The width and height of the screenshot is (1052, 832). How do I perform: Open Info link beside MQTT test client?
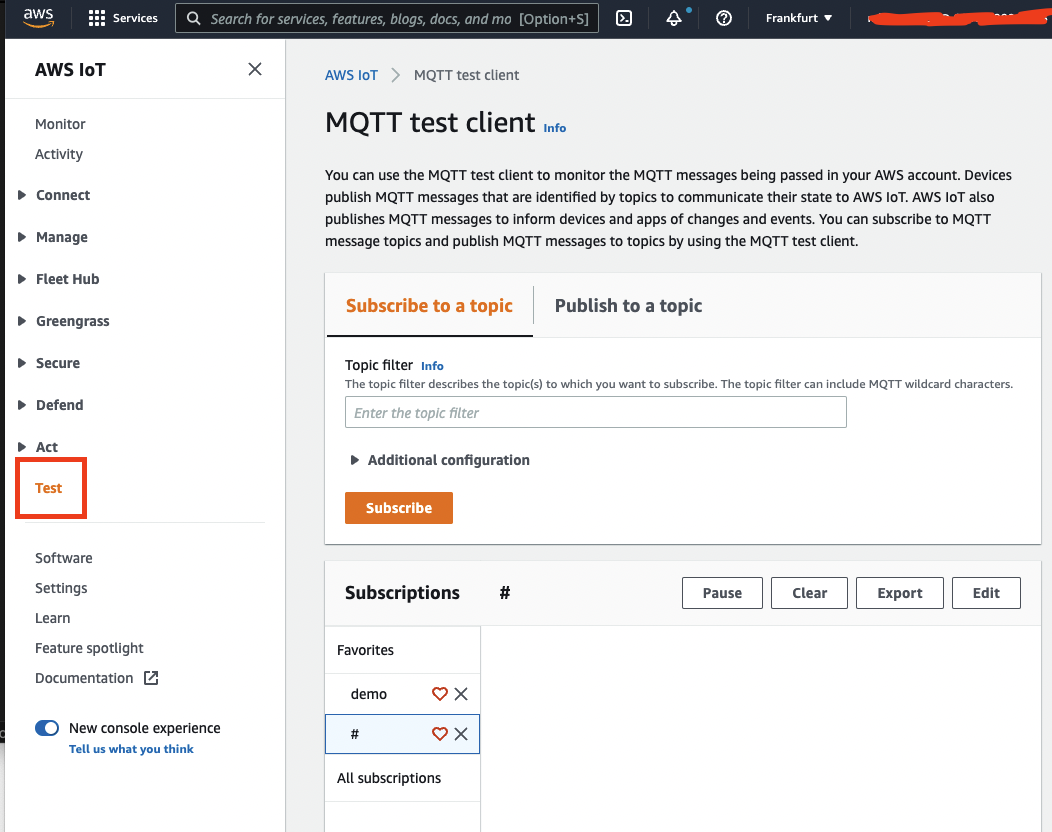pyautogui.click(x=554, y=128)
